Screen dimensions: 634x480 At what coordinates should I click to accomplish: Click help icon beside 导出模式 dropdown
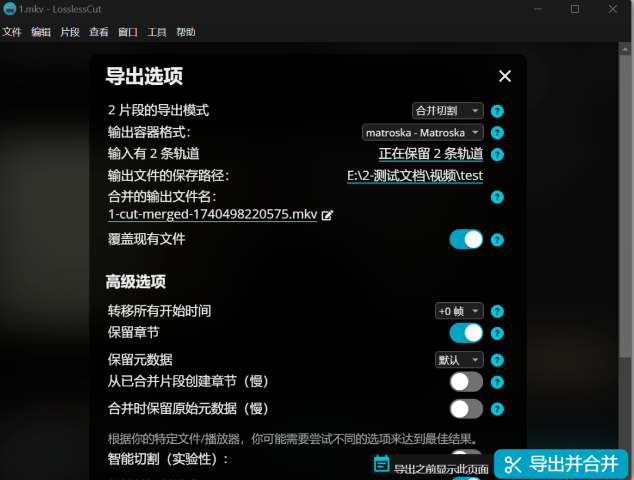pos(497,111)
